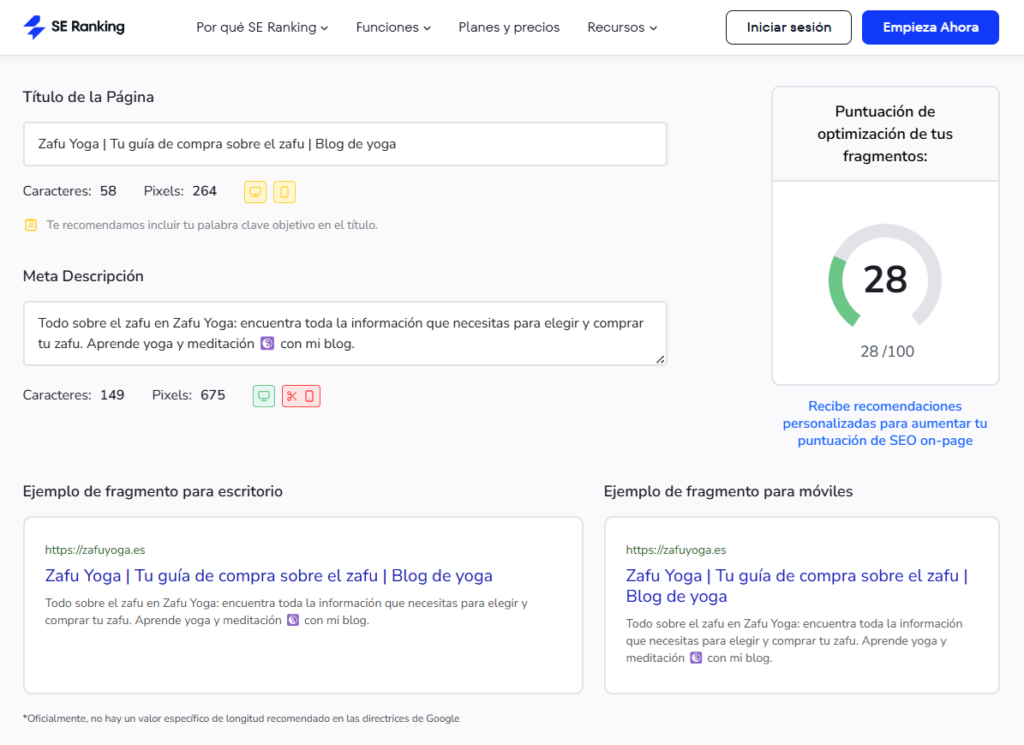Open the personalized SEO recommendations link

point(885,423)
